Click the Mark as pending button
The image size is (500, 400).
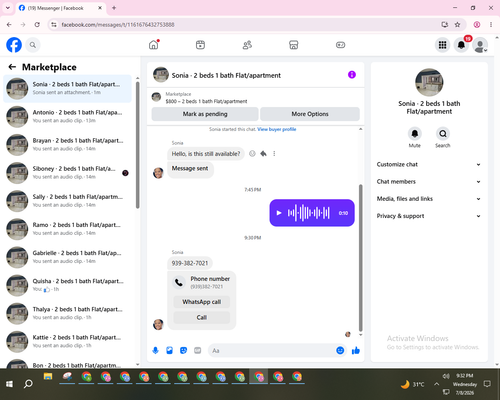point(205,114)
